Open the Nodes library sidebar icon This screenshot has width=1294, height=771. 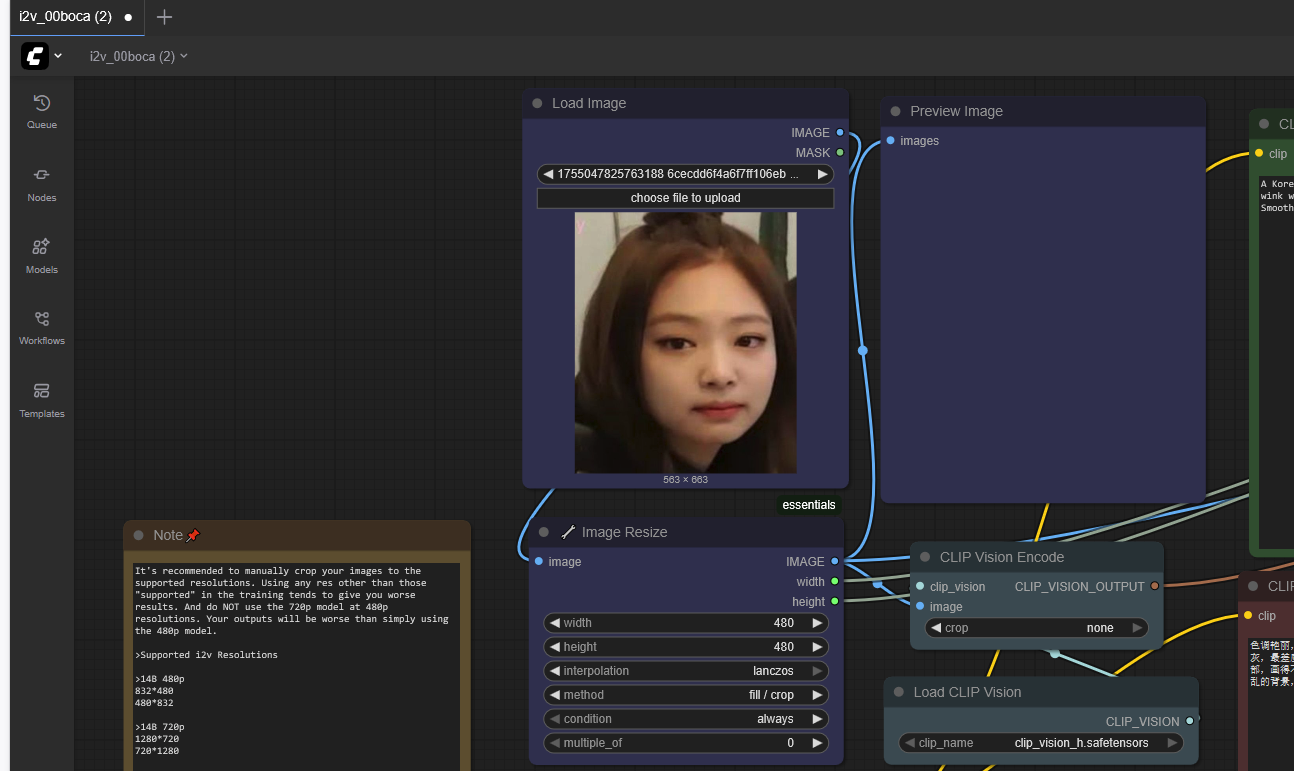[42, 183]
